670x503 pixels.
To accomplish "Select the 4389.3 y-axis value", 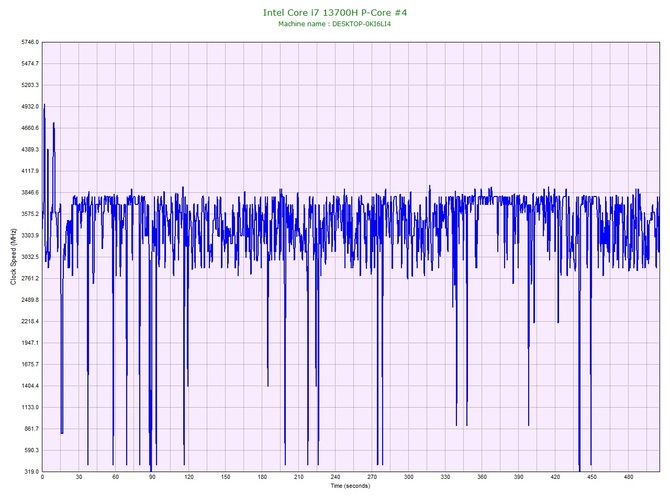I will (x=30, y=150).
